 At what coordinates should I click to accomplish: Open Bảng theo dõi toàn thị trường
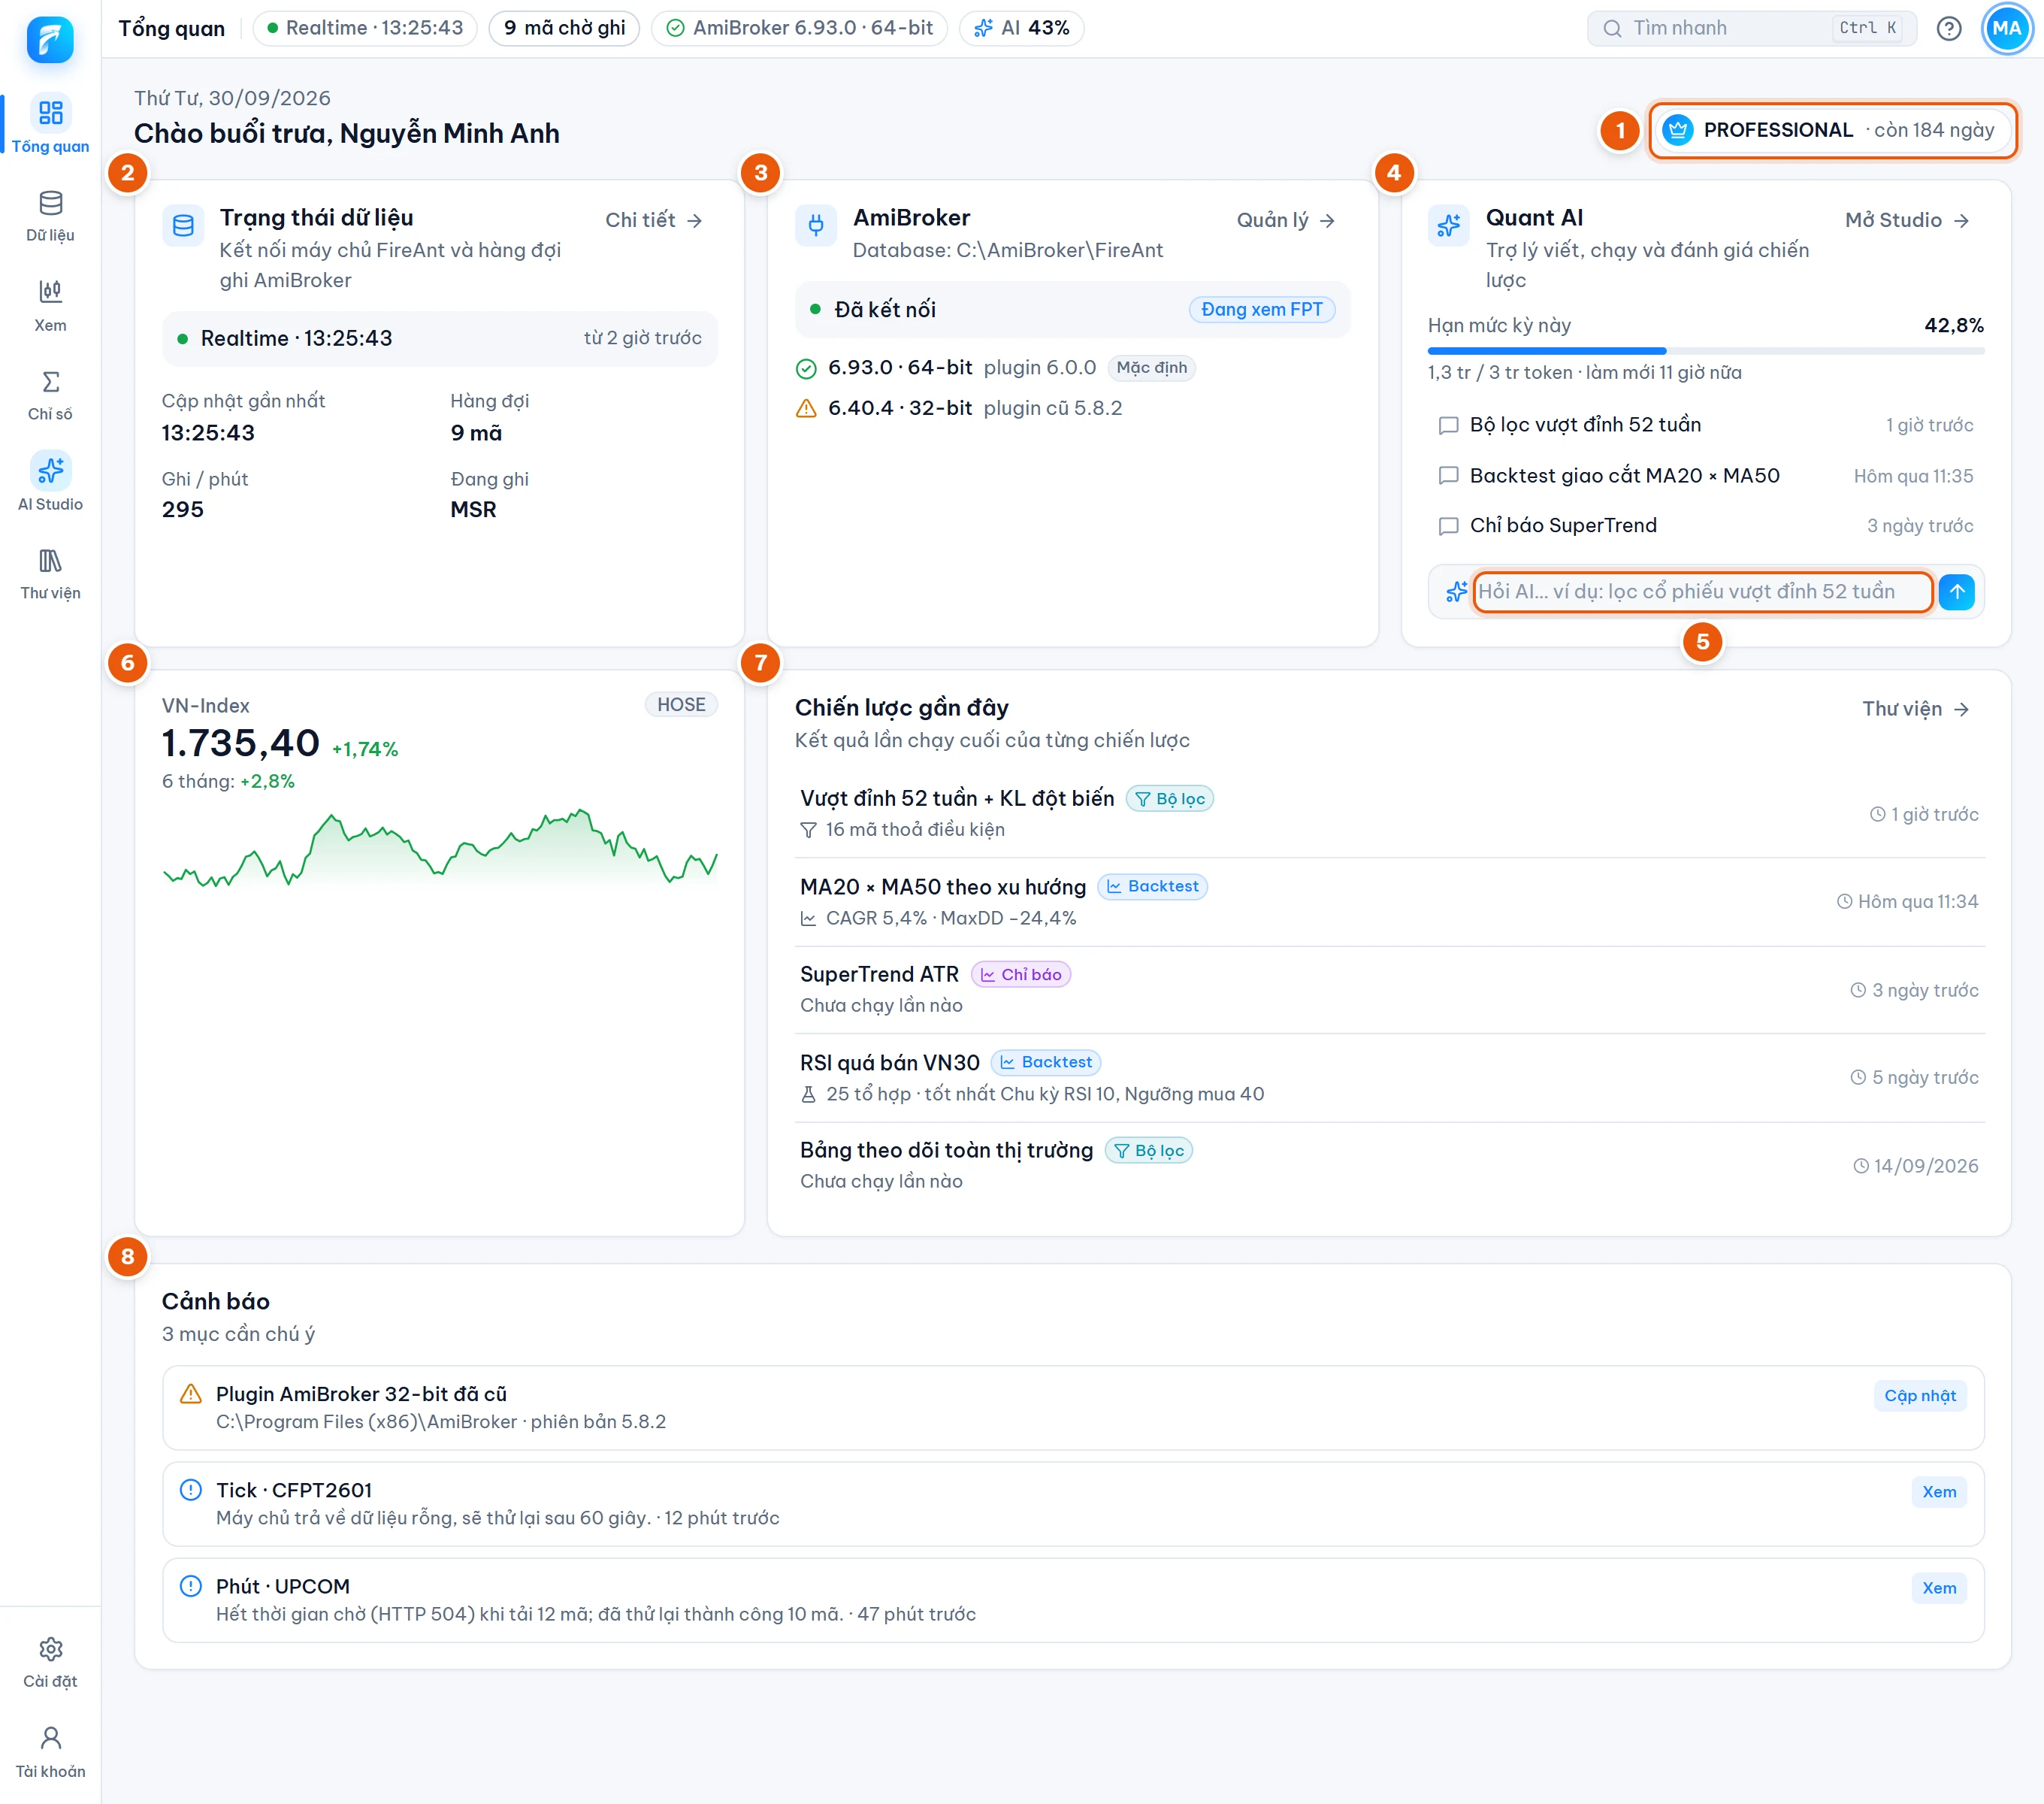(1389, 1165)
